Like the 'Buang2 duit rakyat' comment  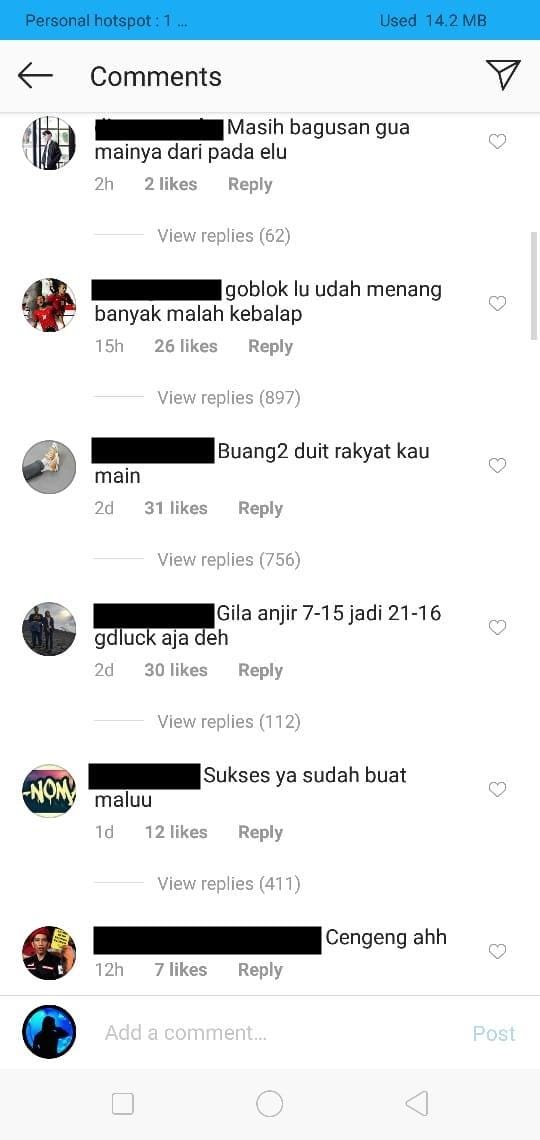pos(497,466)
